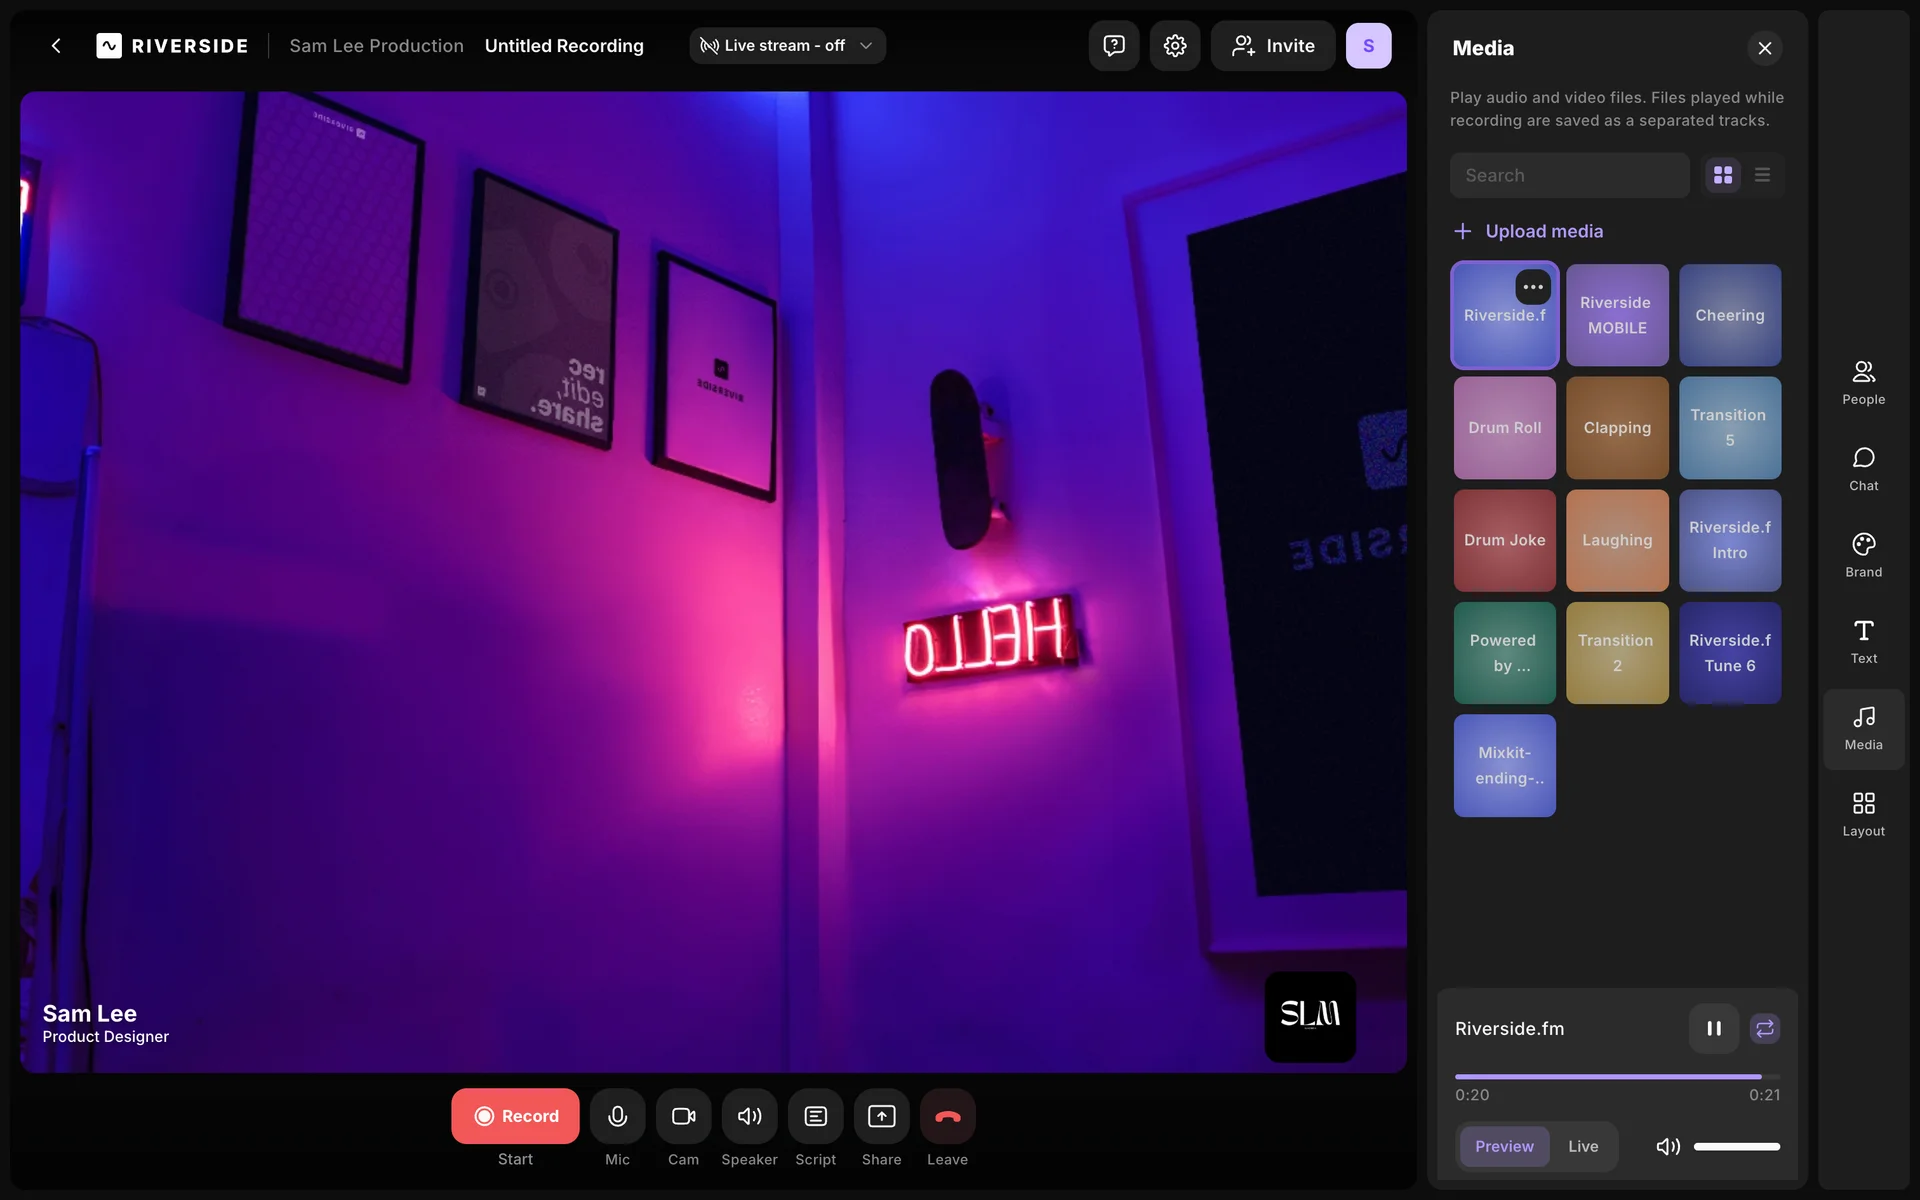Open the People panel
1920x1200 pixels.
tap(1863, 382)
